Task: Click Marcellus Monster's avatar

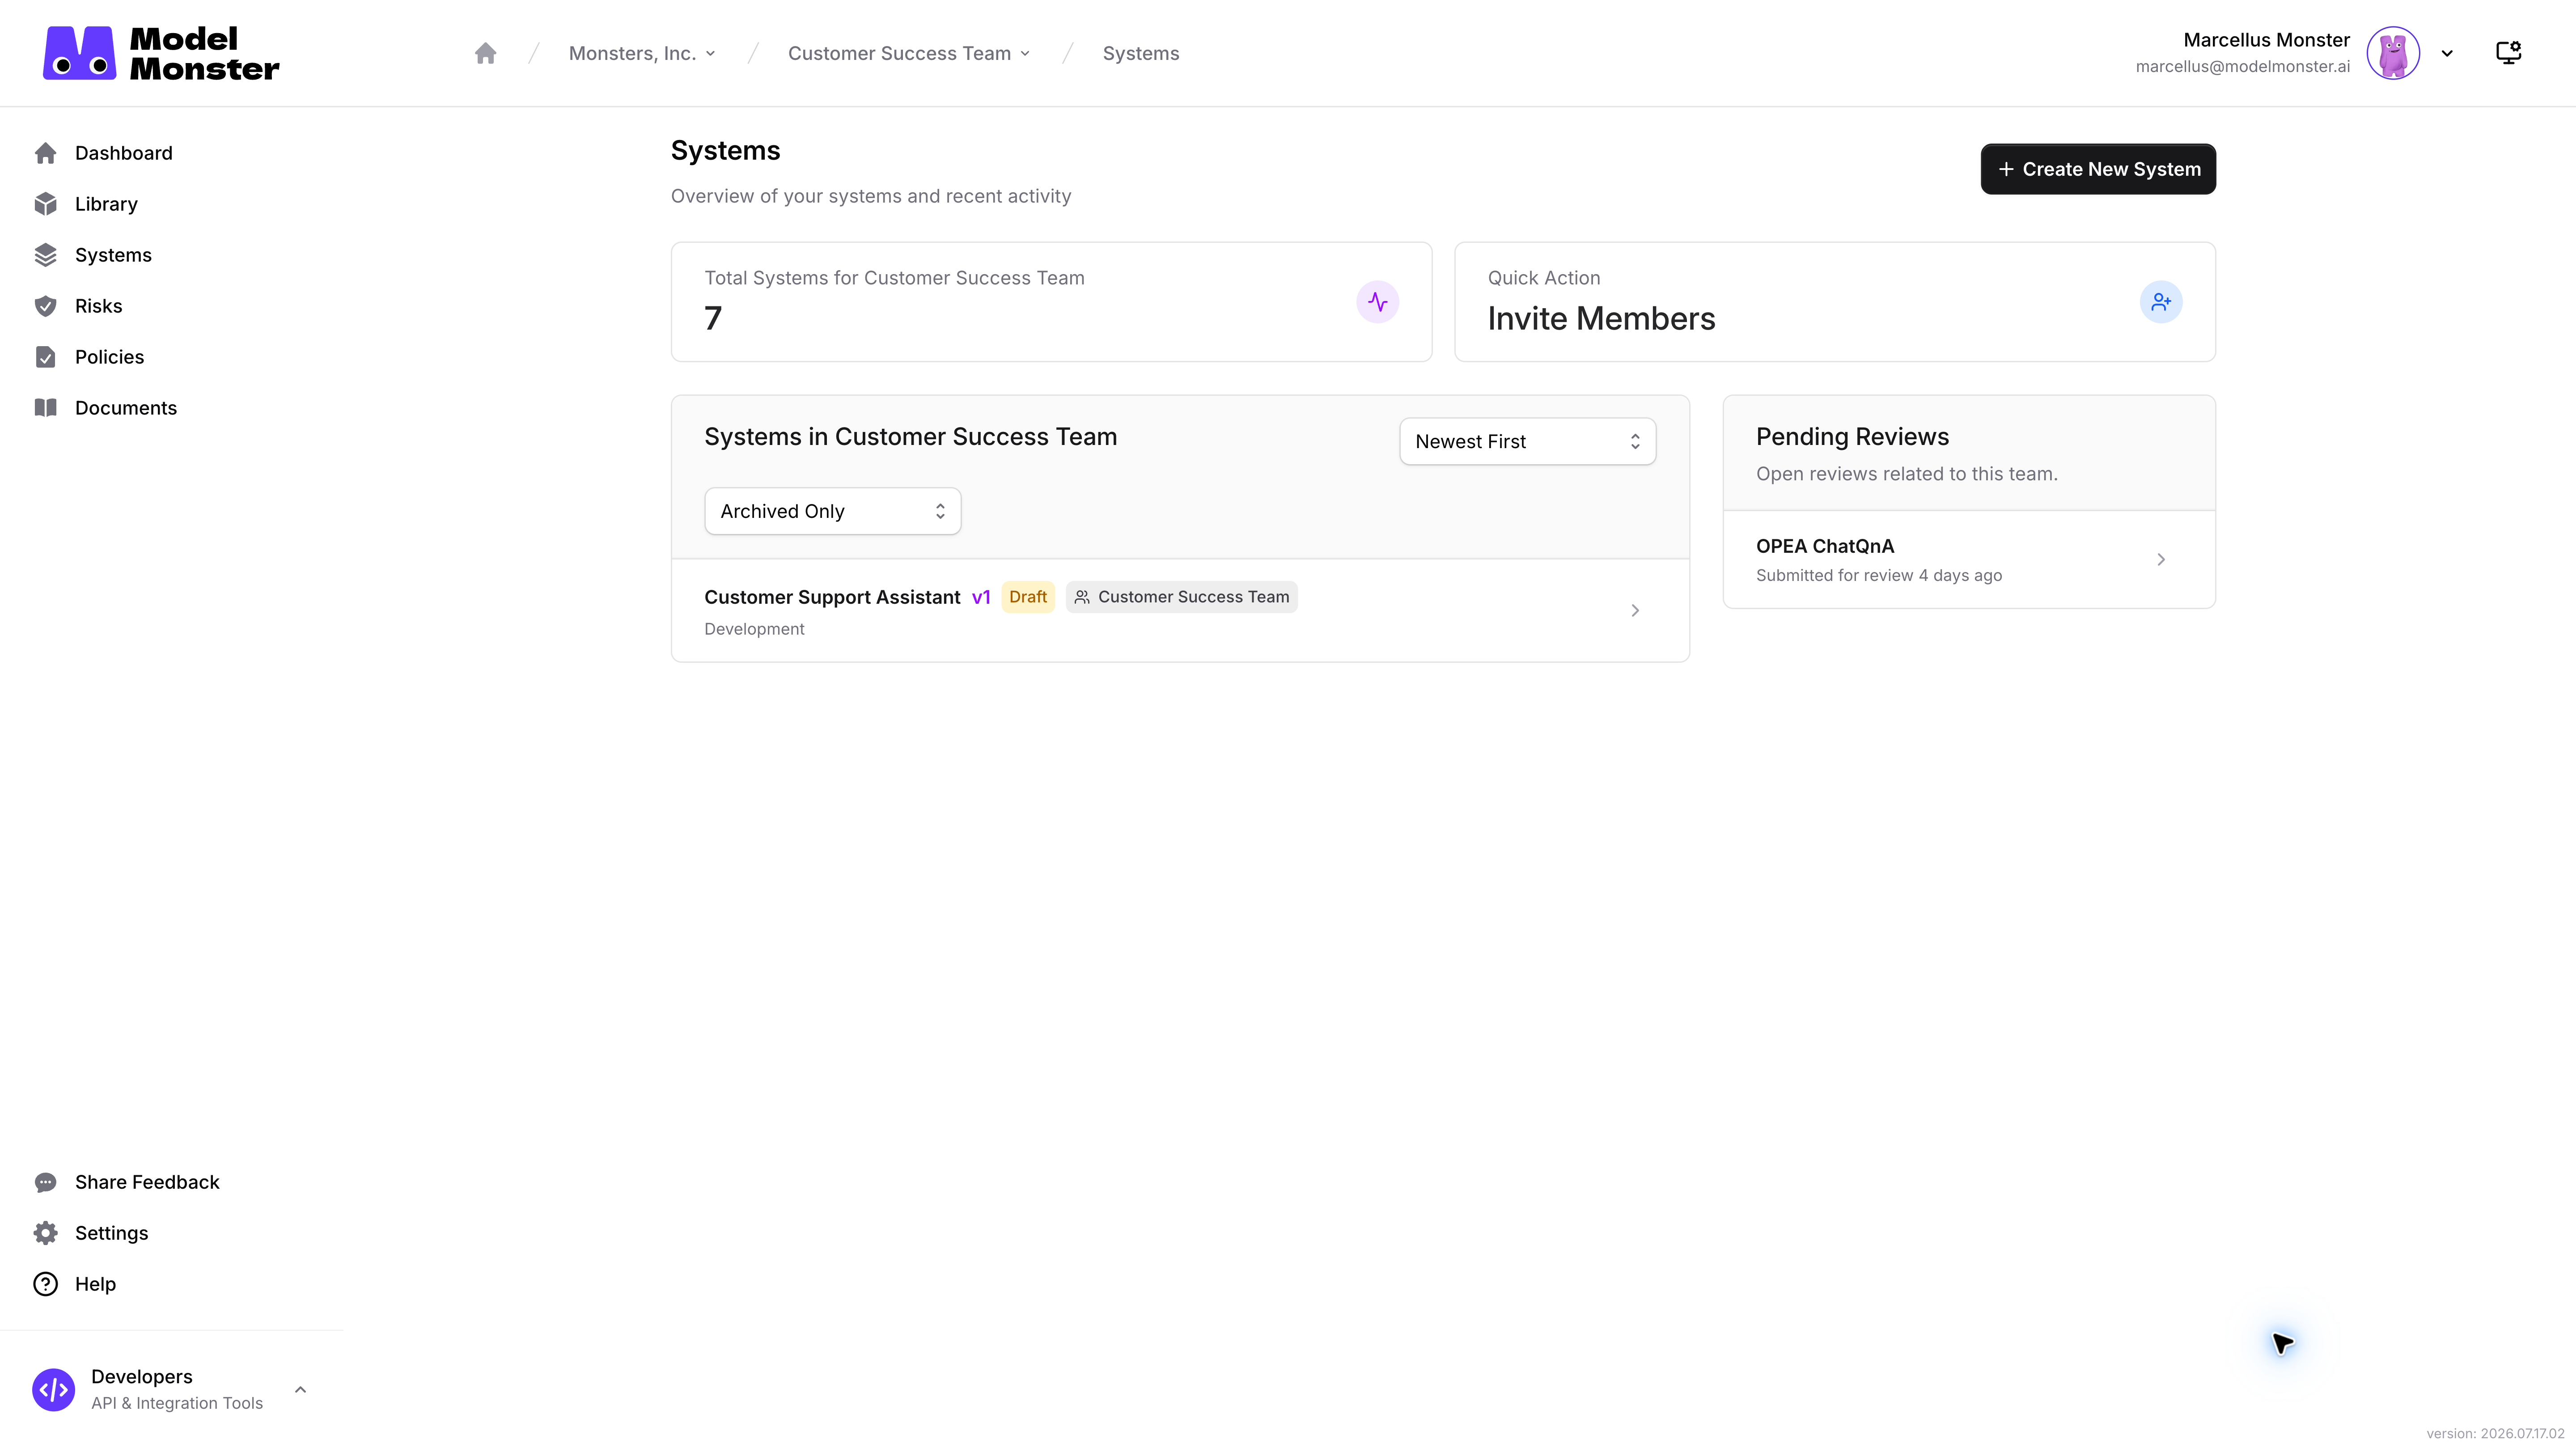Action: click(2392, 53)
